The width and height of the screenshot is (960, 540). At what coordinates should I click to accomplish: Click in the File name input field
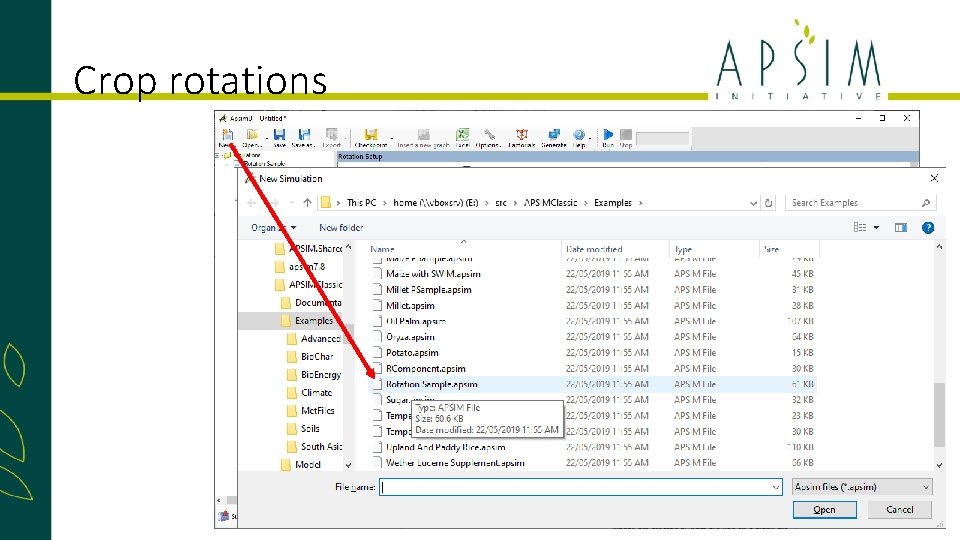tap(576, 487)
